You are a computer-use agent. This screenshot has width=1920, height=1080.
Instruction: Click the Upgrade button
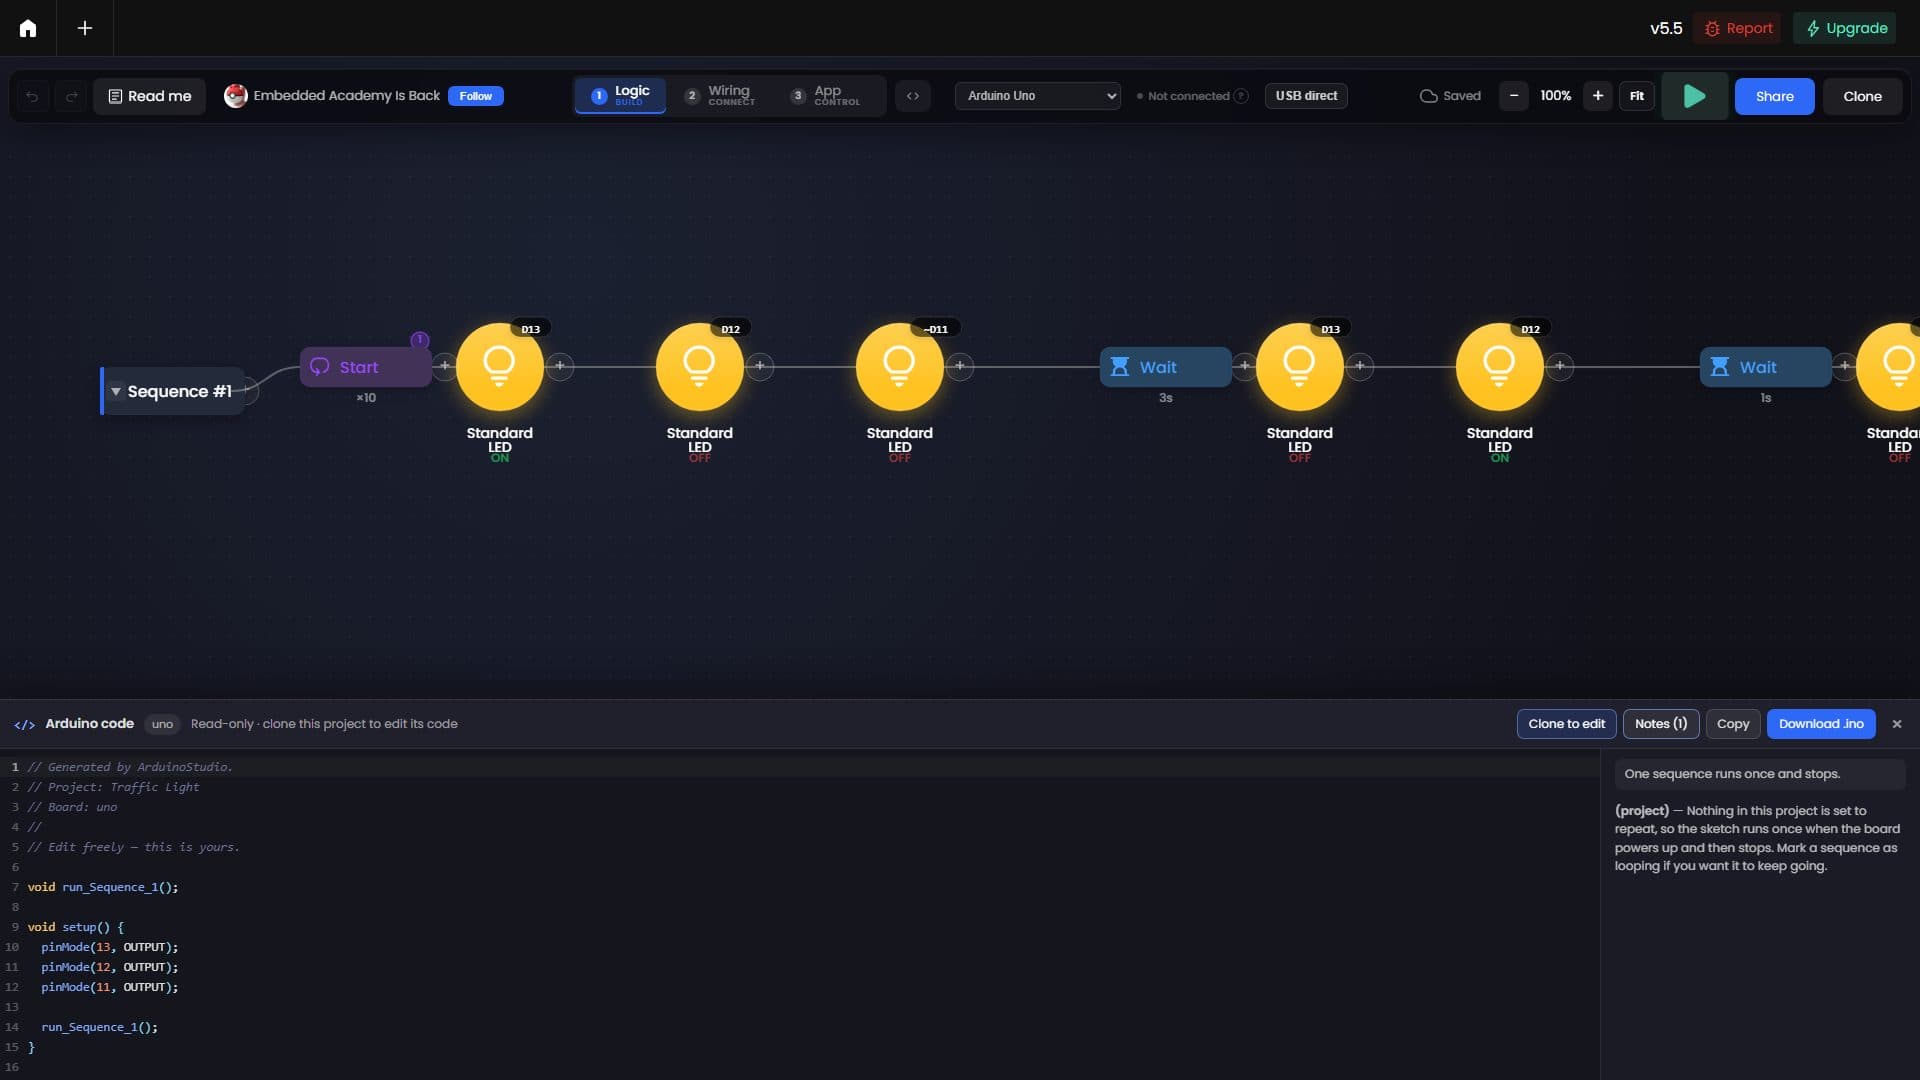tap(1846, 28)
